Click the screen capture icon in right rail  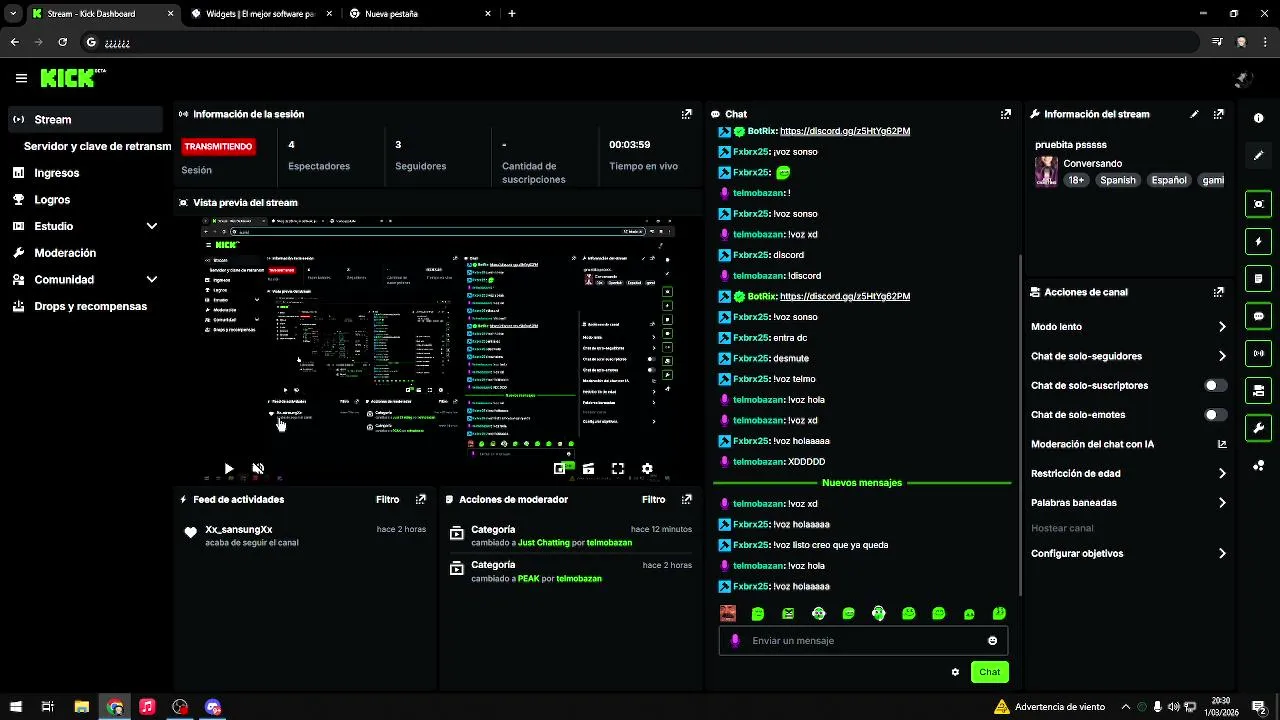[x=1258, y=204]
